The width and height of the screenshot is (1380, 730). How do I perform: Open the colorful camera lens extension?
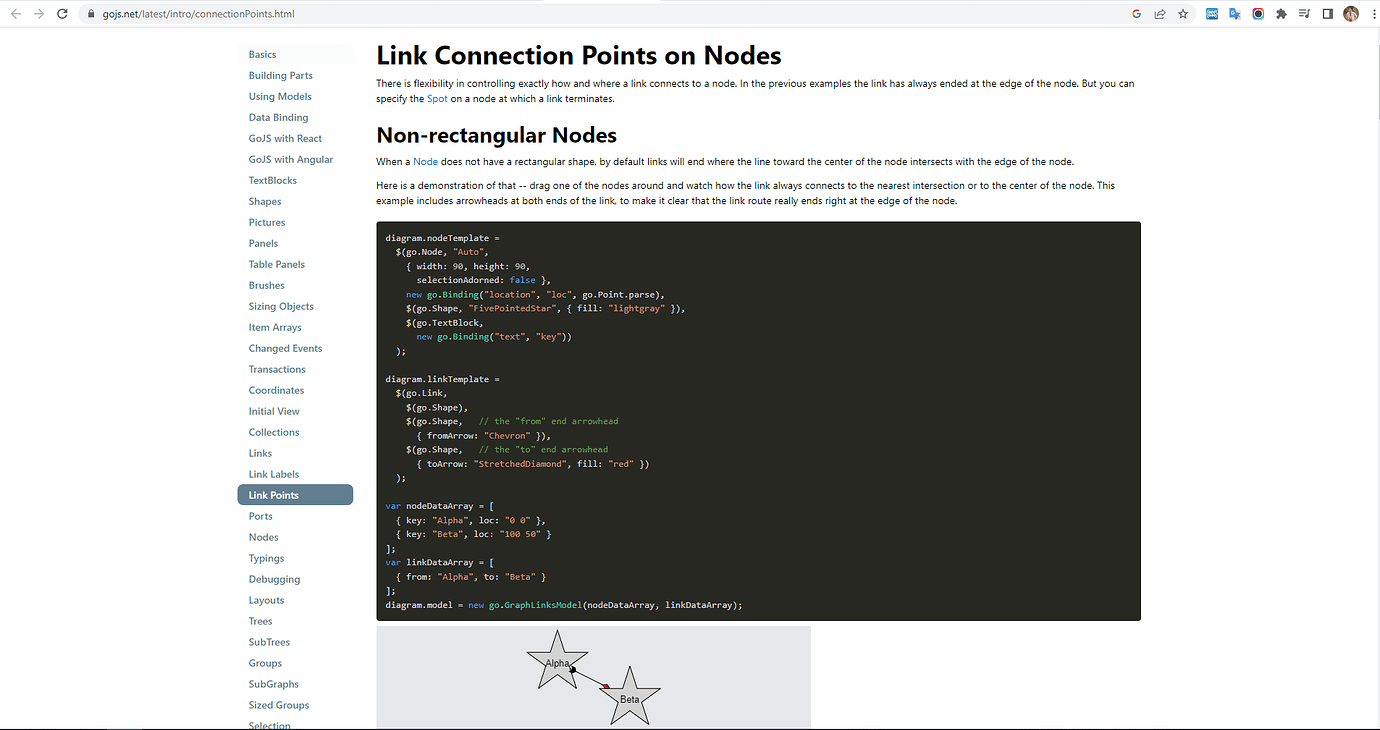(x=1258, y=14)
